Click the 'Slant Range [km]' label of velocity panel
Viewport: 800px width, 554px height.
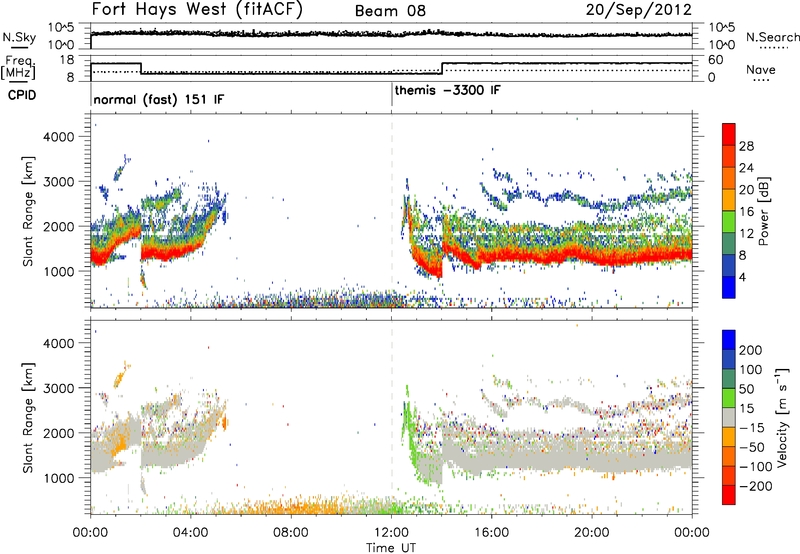point(28,418)
